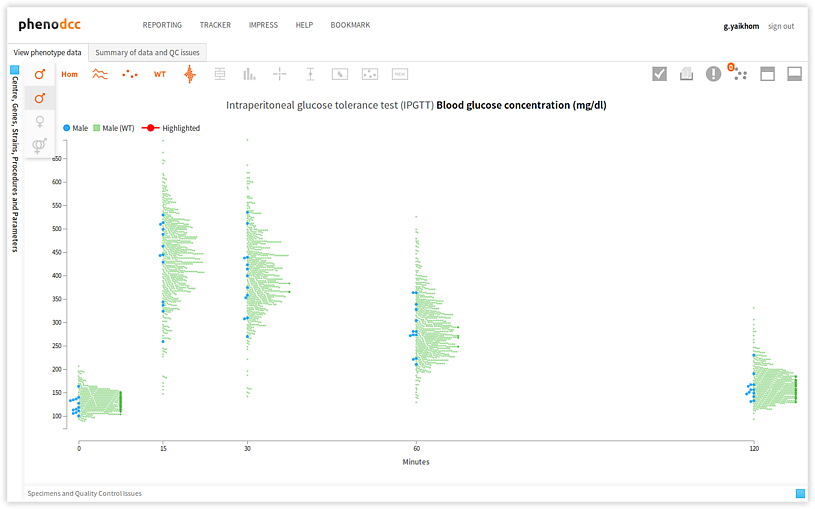Viewport: 815px width, 509px height.
Task: Click the crosshair icon in toolbar
Action: (x=280, y=74)
